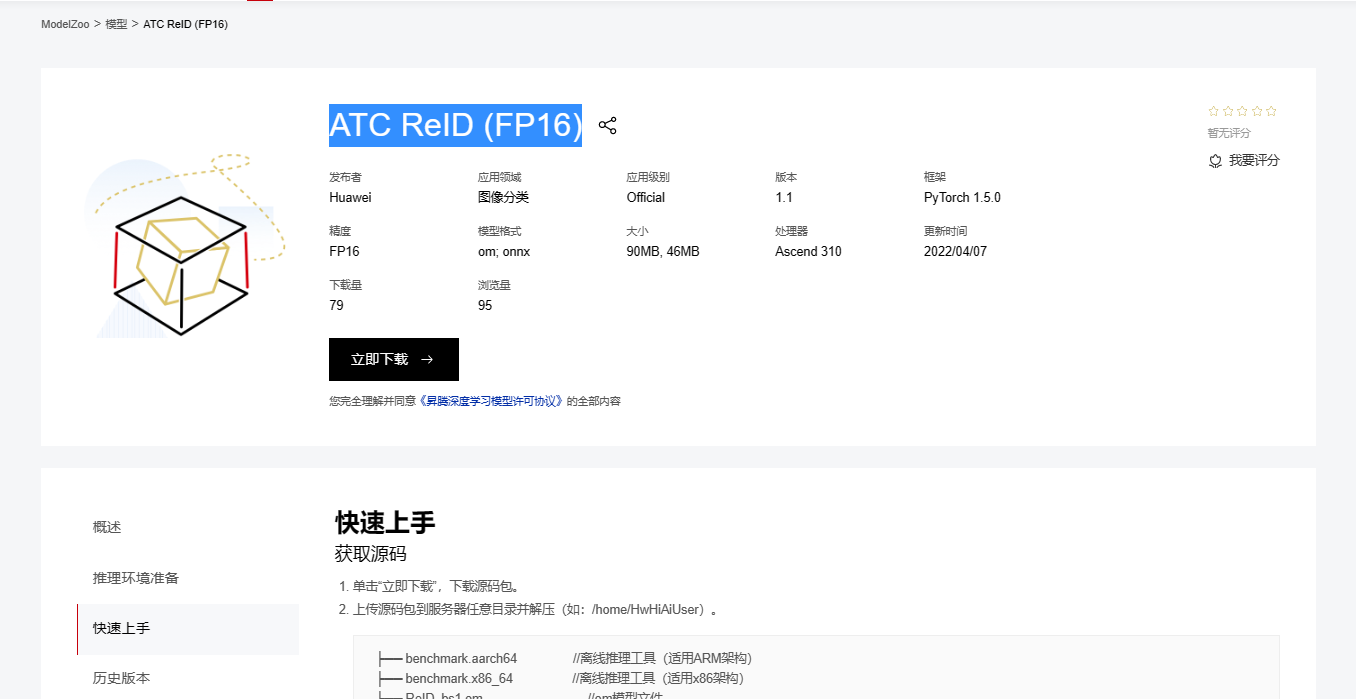The image size is (1356, 699).
Task: Click the Ascend 310 processor value
Action: click(808, 251)
